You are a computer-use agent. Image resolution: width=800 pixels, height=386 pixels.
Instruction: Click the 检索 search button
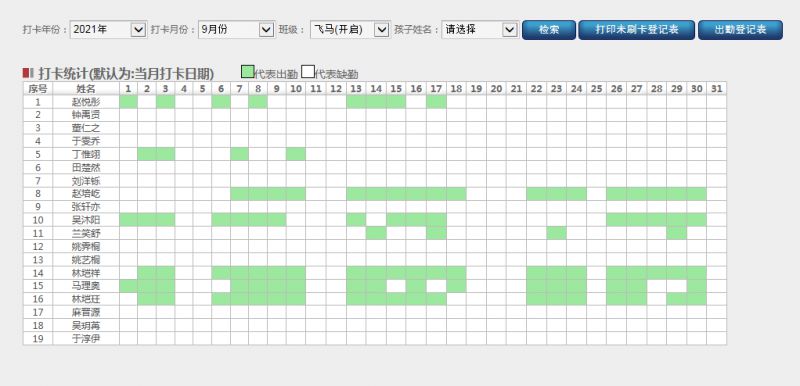[549, 30]
